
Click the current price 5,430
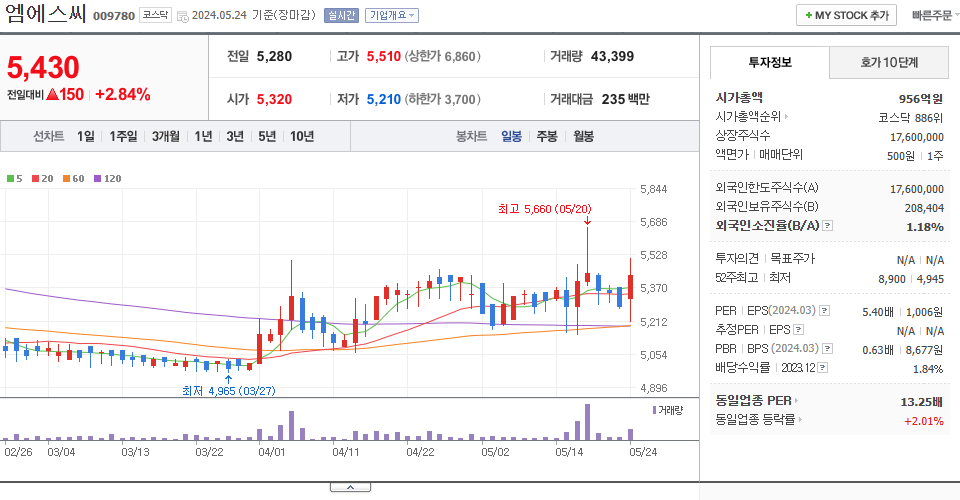(43, 67)
